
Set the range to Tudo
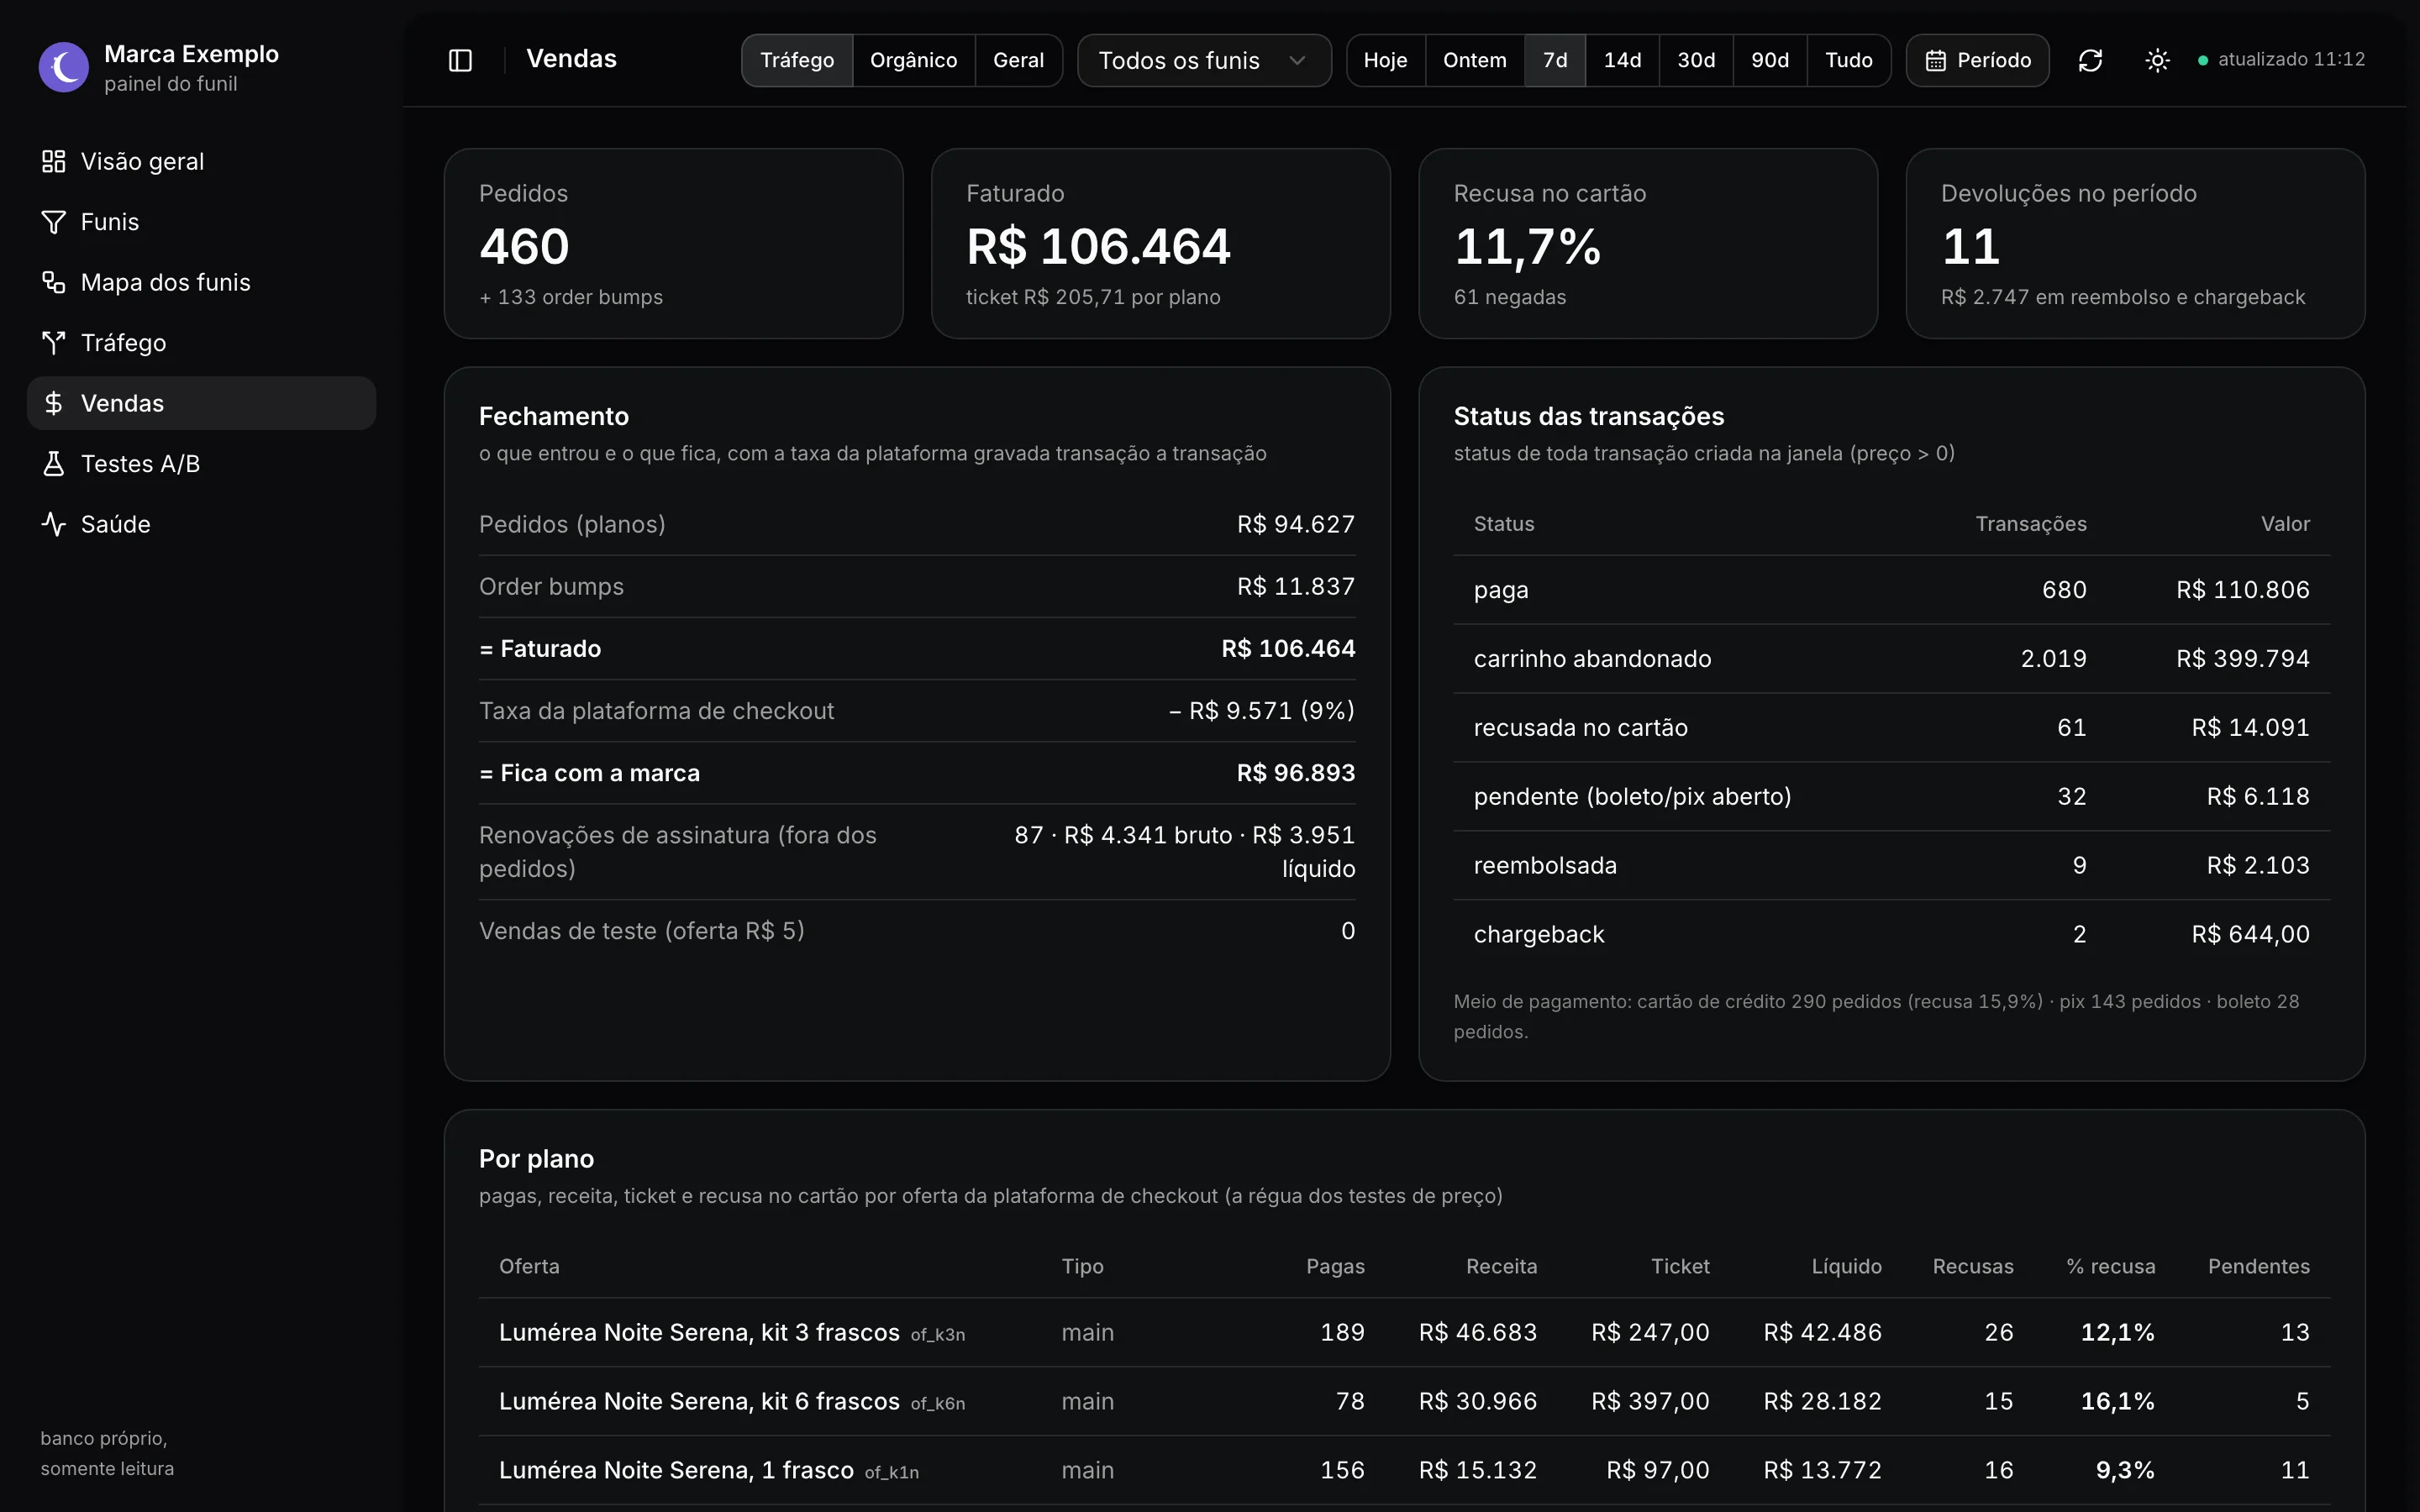coord(1848,60)
